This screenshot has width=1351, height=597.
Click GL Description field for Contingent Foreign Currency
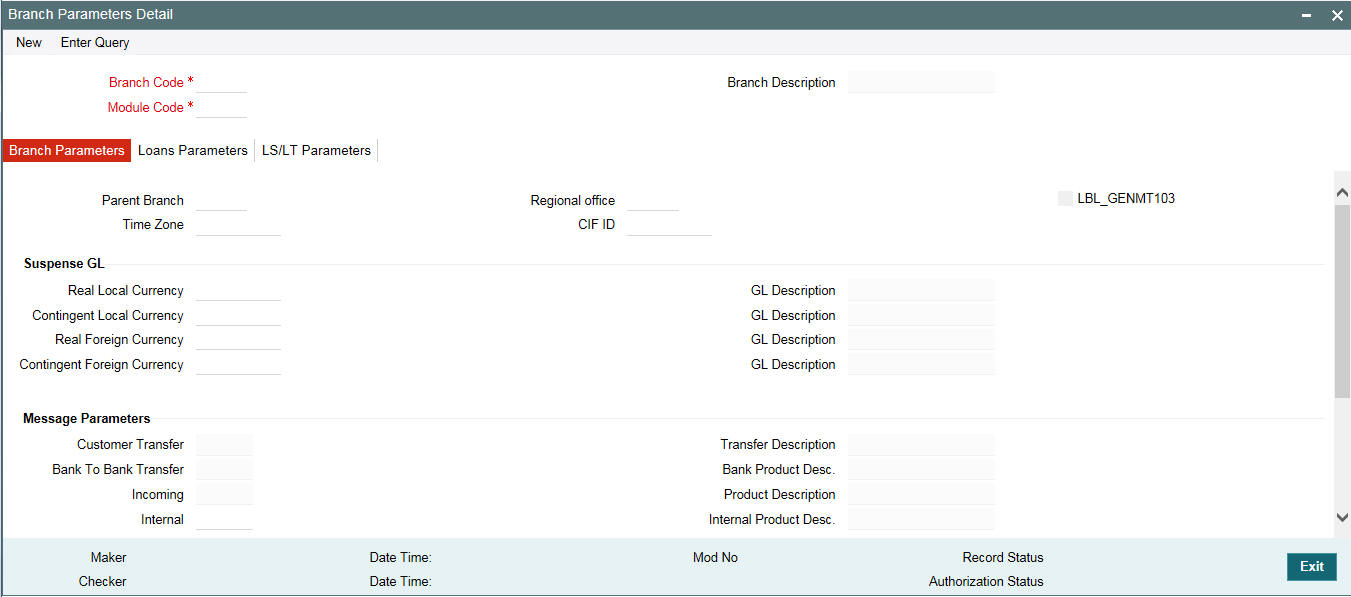click(x=921, y=364)
